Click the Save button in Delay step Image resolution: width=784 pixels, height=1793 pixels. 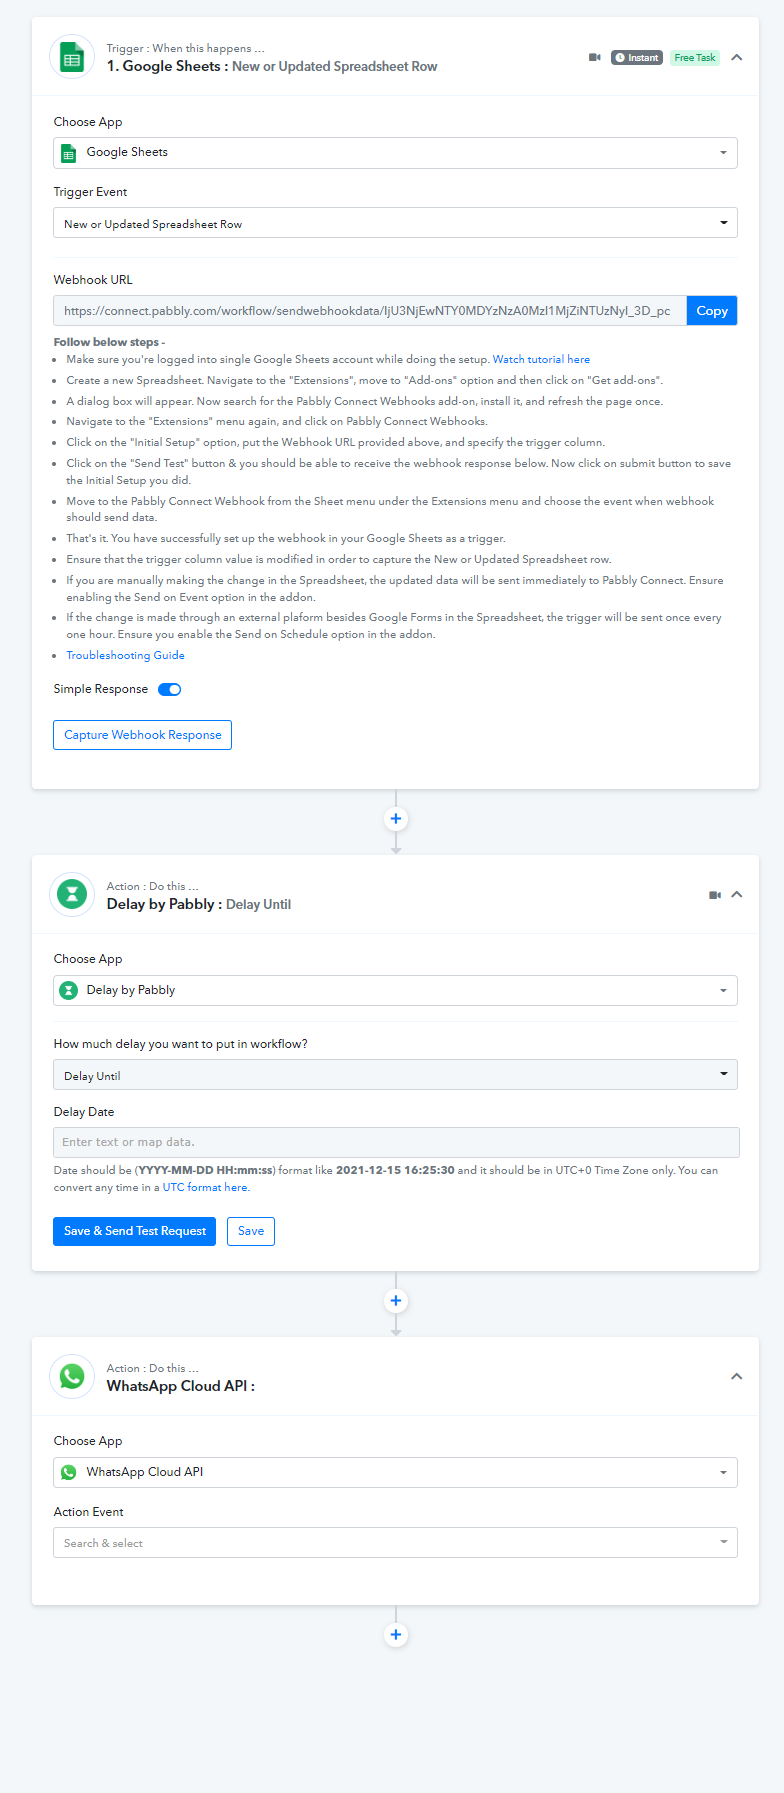click(251, 1231)
